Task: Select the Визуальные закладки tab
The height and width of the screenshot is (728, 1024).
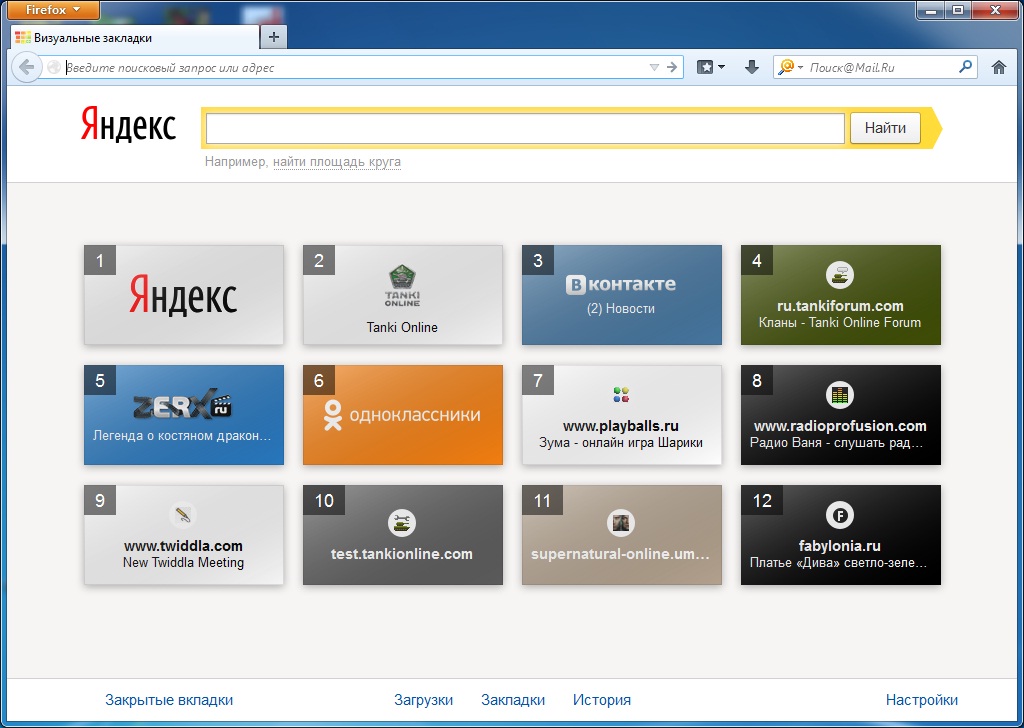Action: (x=134, y=38)
